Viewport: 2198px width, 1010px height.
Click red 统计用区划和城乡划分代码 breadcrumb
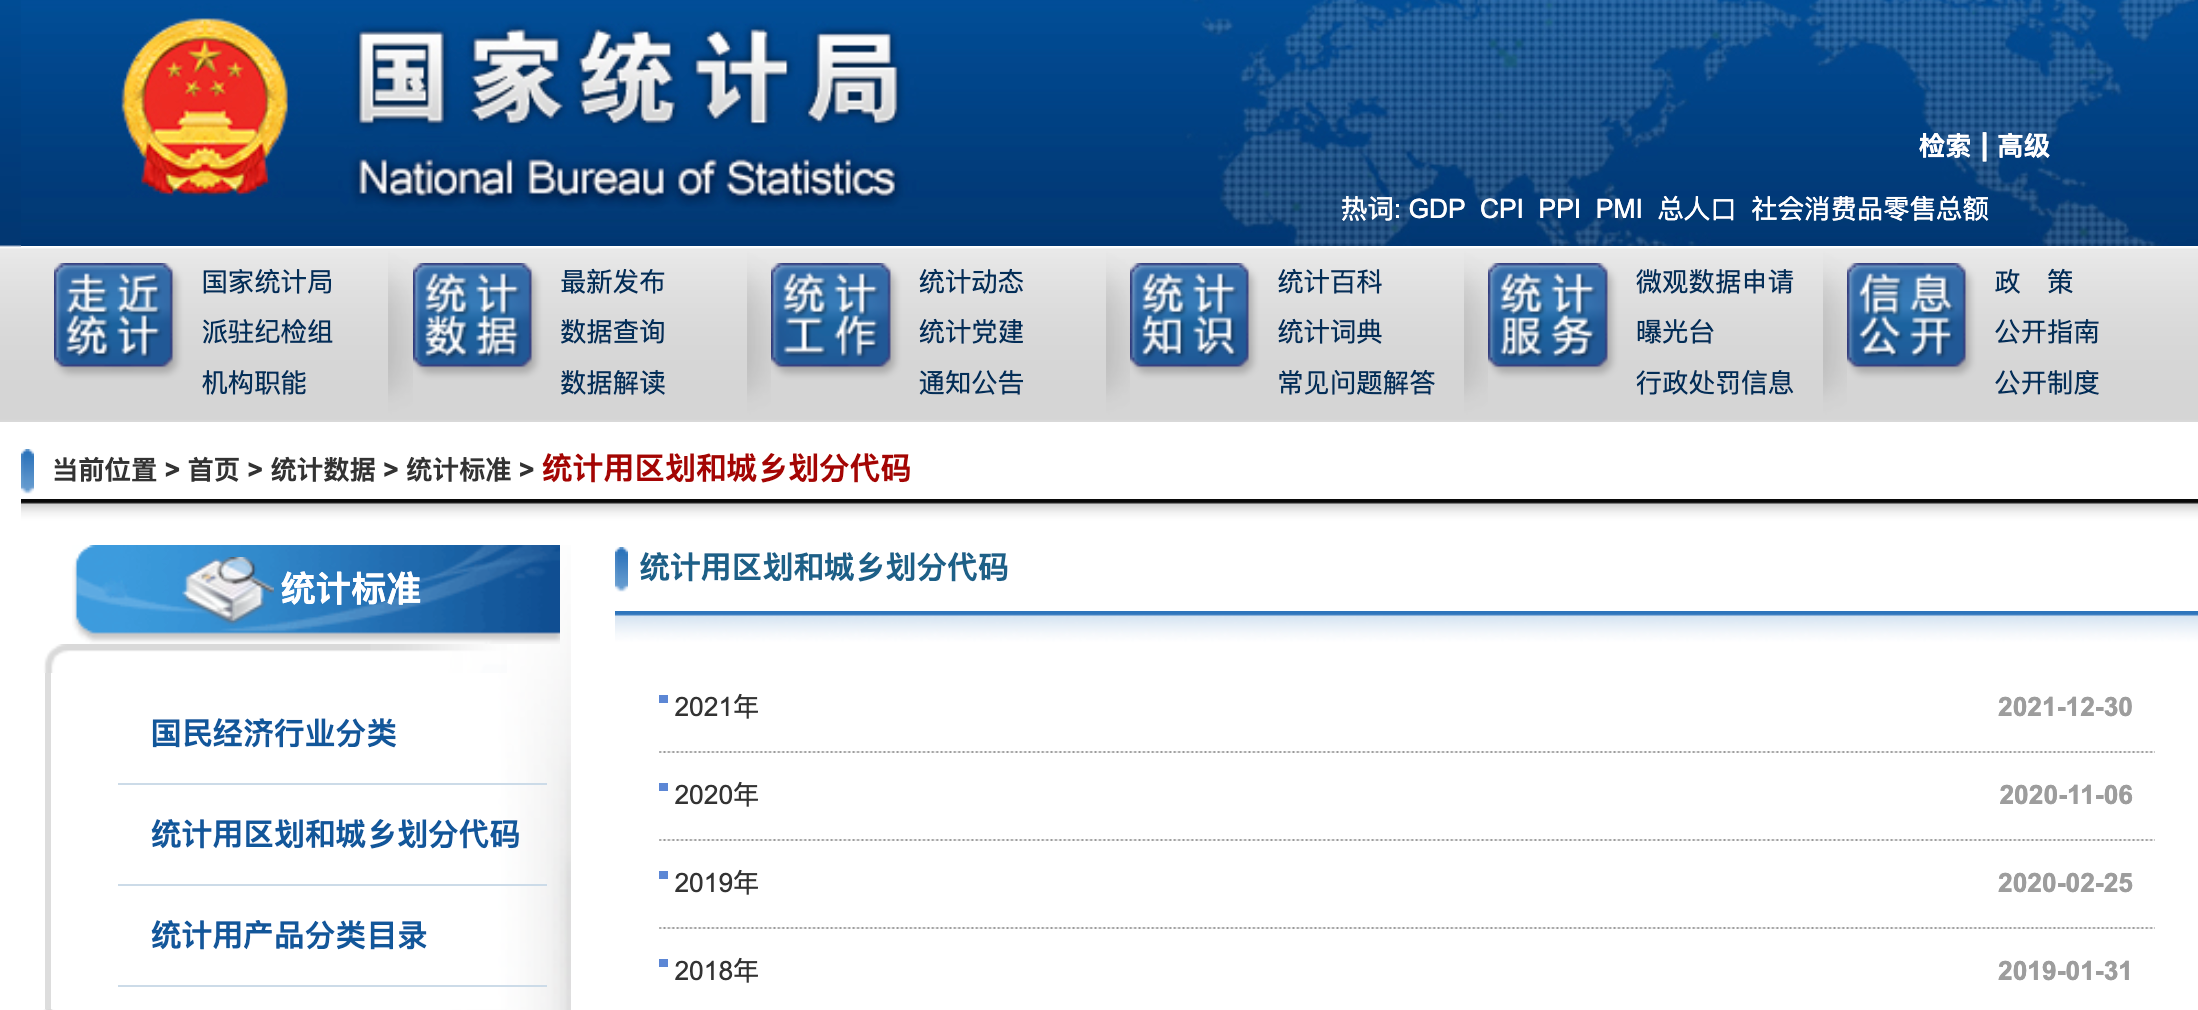[x=726, y=468]
